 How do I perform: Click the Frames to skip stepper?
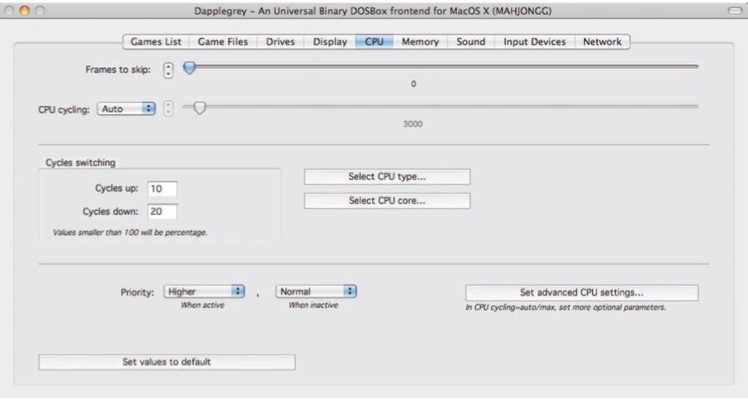point(168,70)
